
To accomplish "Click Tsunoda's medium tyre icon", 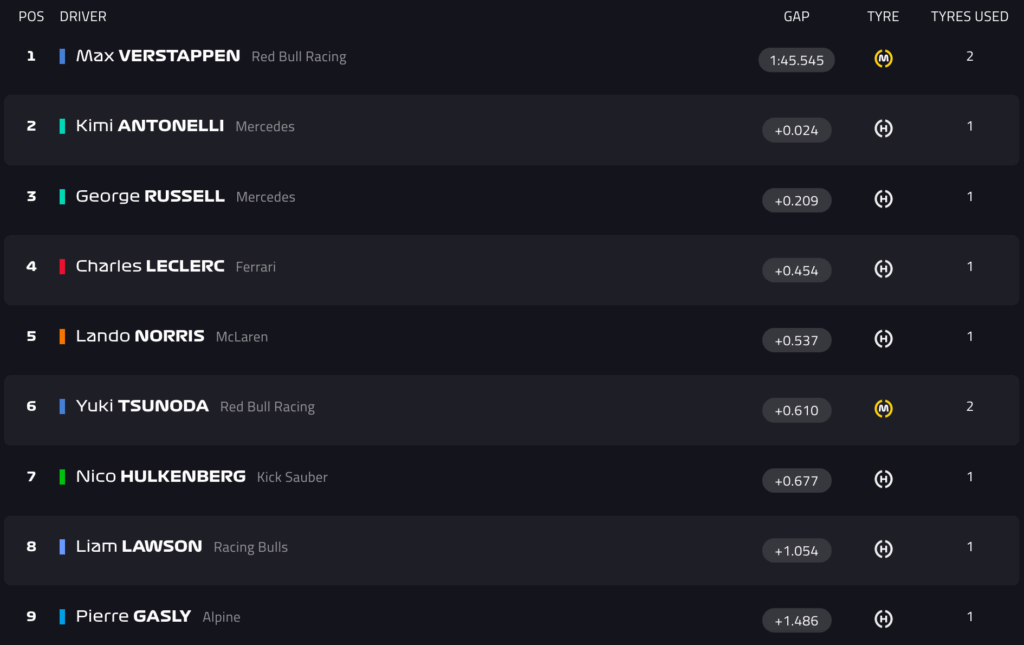I will [883, 409].
